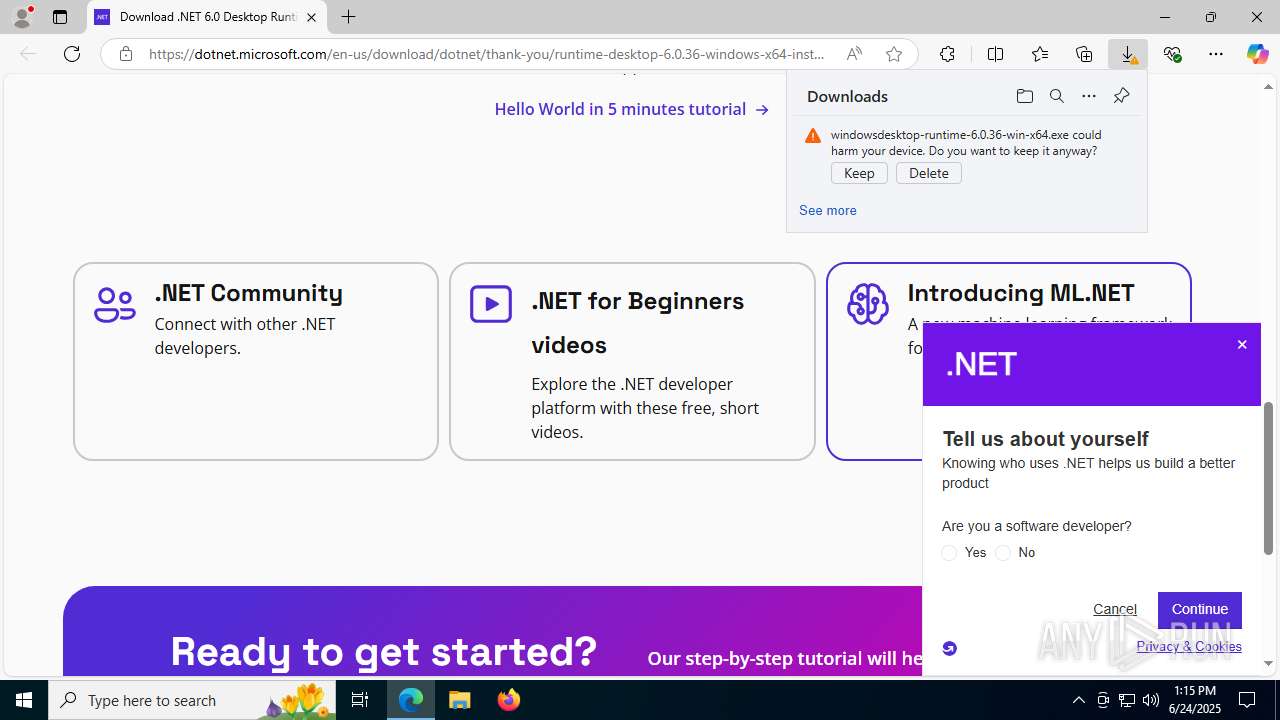Open volume control in system tray

point(1151,700)
